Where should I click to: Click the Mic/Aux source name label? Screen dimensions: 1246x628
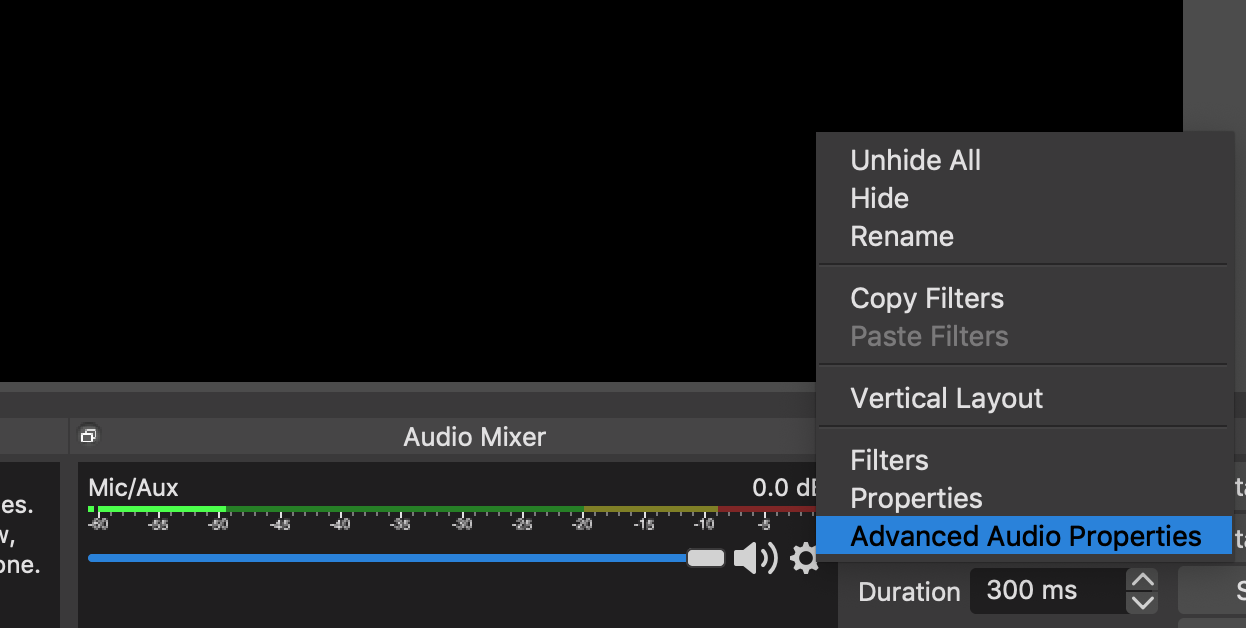(x=133, y=488)
